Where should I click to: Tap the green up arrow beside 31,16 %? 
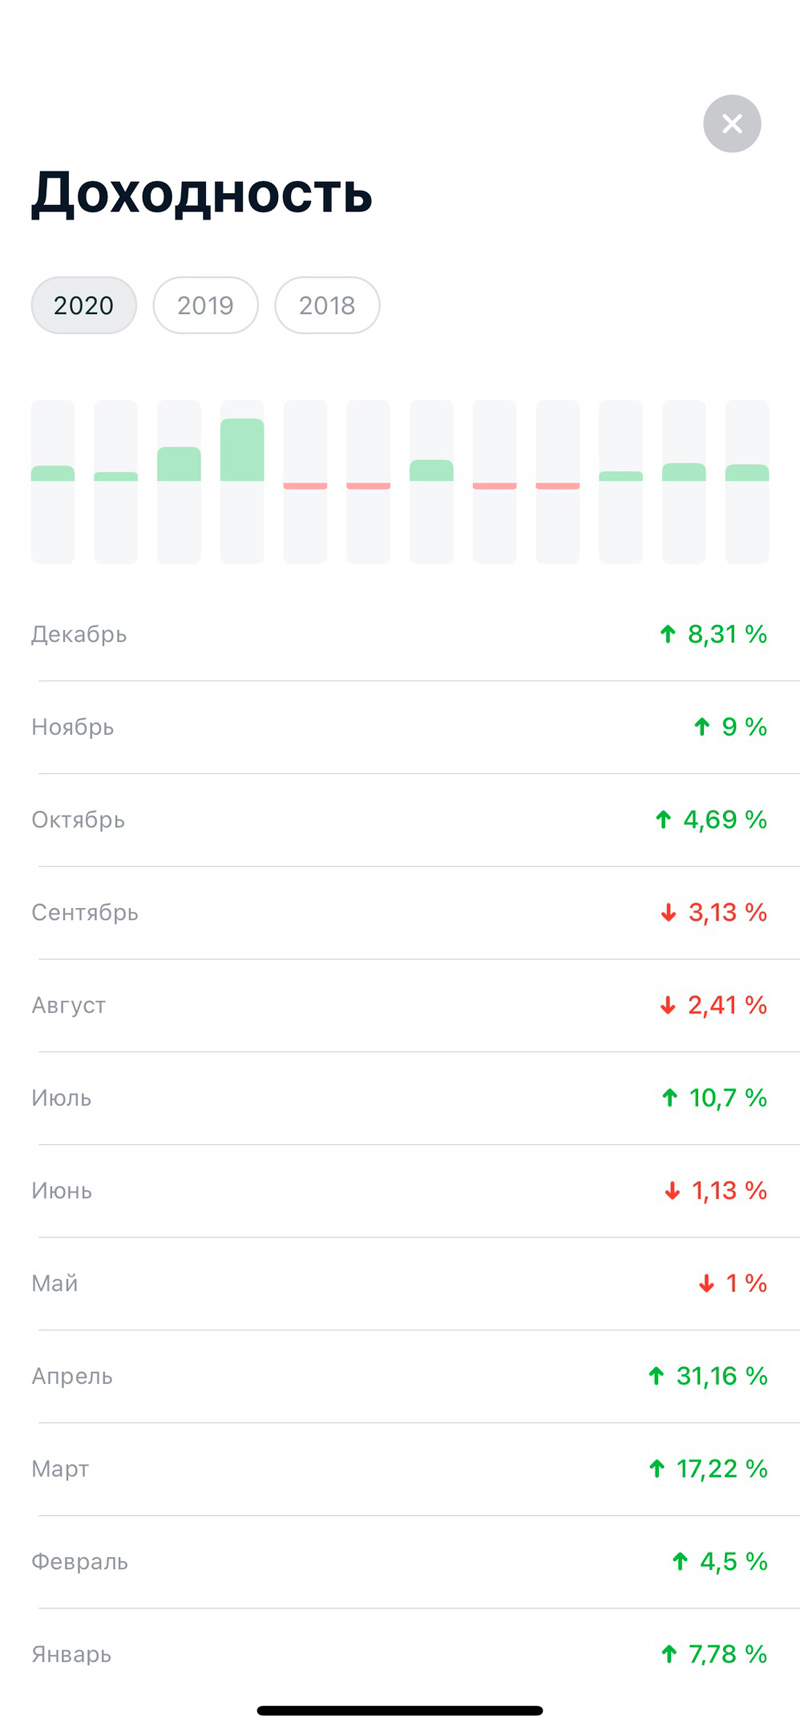(656, 1376)
